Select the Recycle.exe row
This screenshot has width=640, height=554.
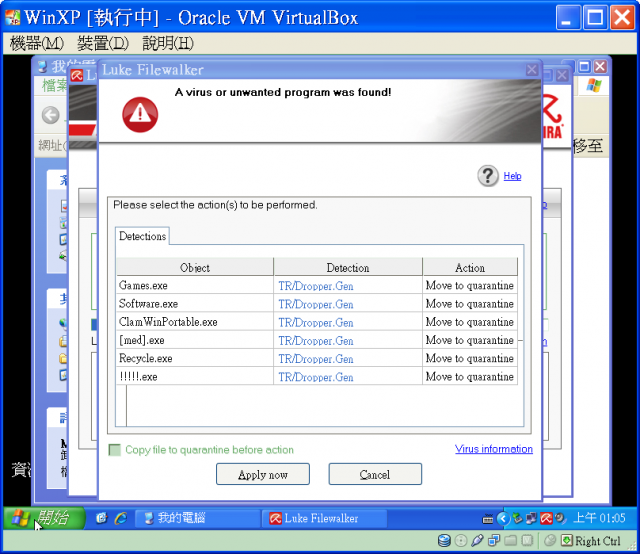pos(317,358)
